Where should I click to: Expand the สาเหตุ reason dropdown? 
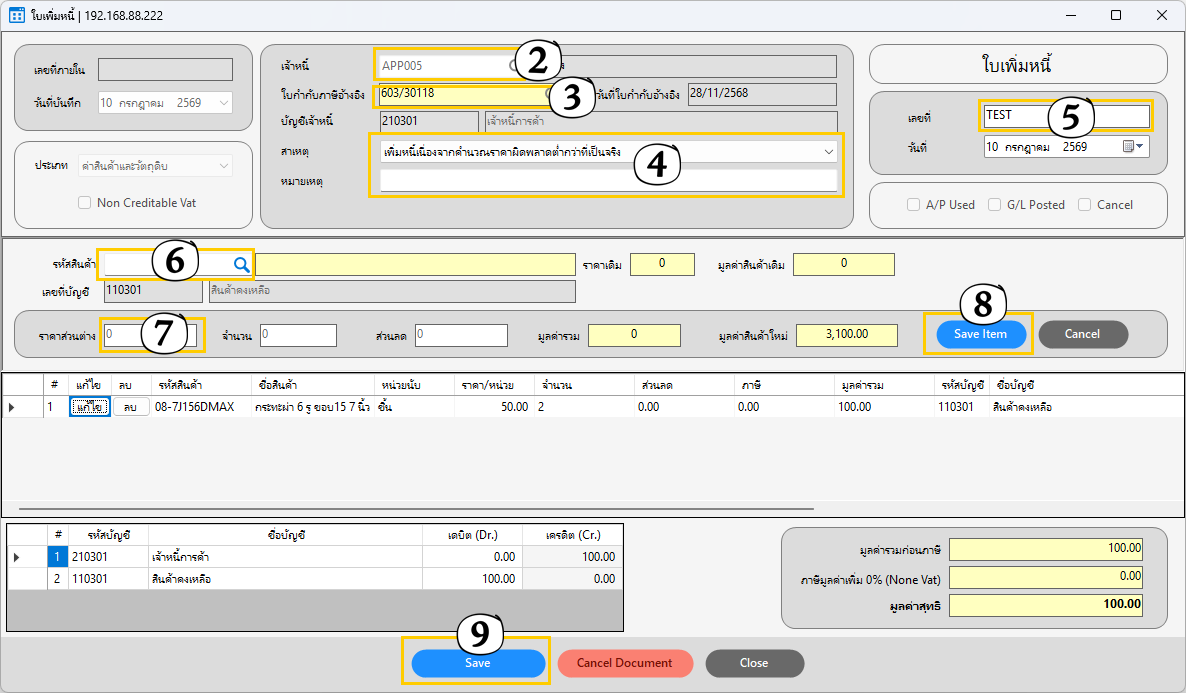tap(828, 152)
